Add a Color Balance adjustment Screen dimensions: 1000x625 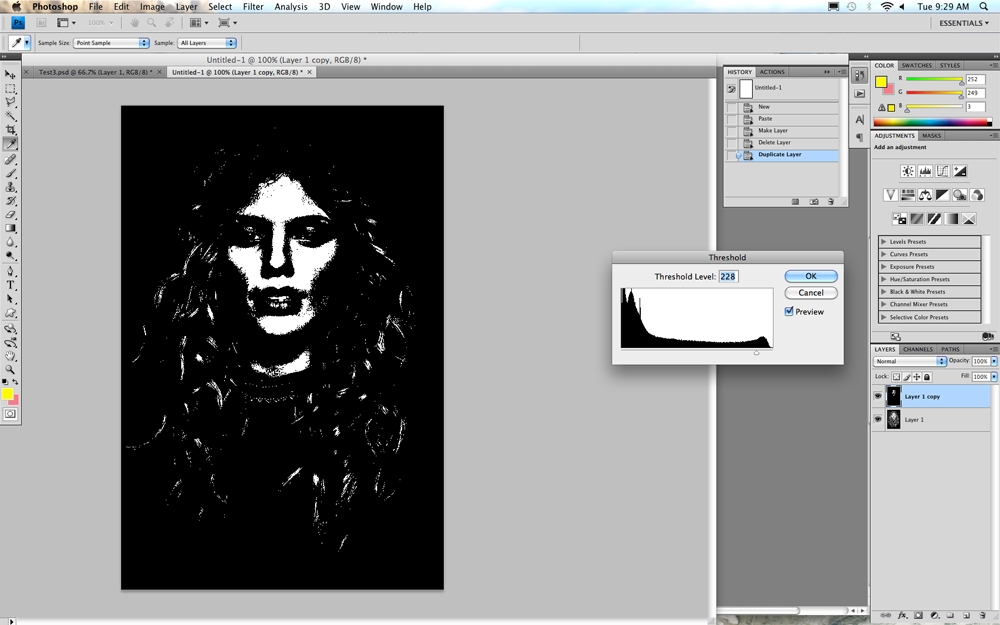[x=925, y=195]
